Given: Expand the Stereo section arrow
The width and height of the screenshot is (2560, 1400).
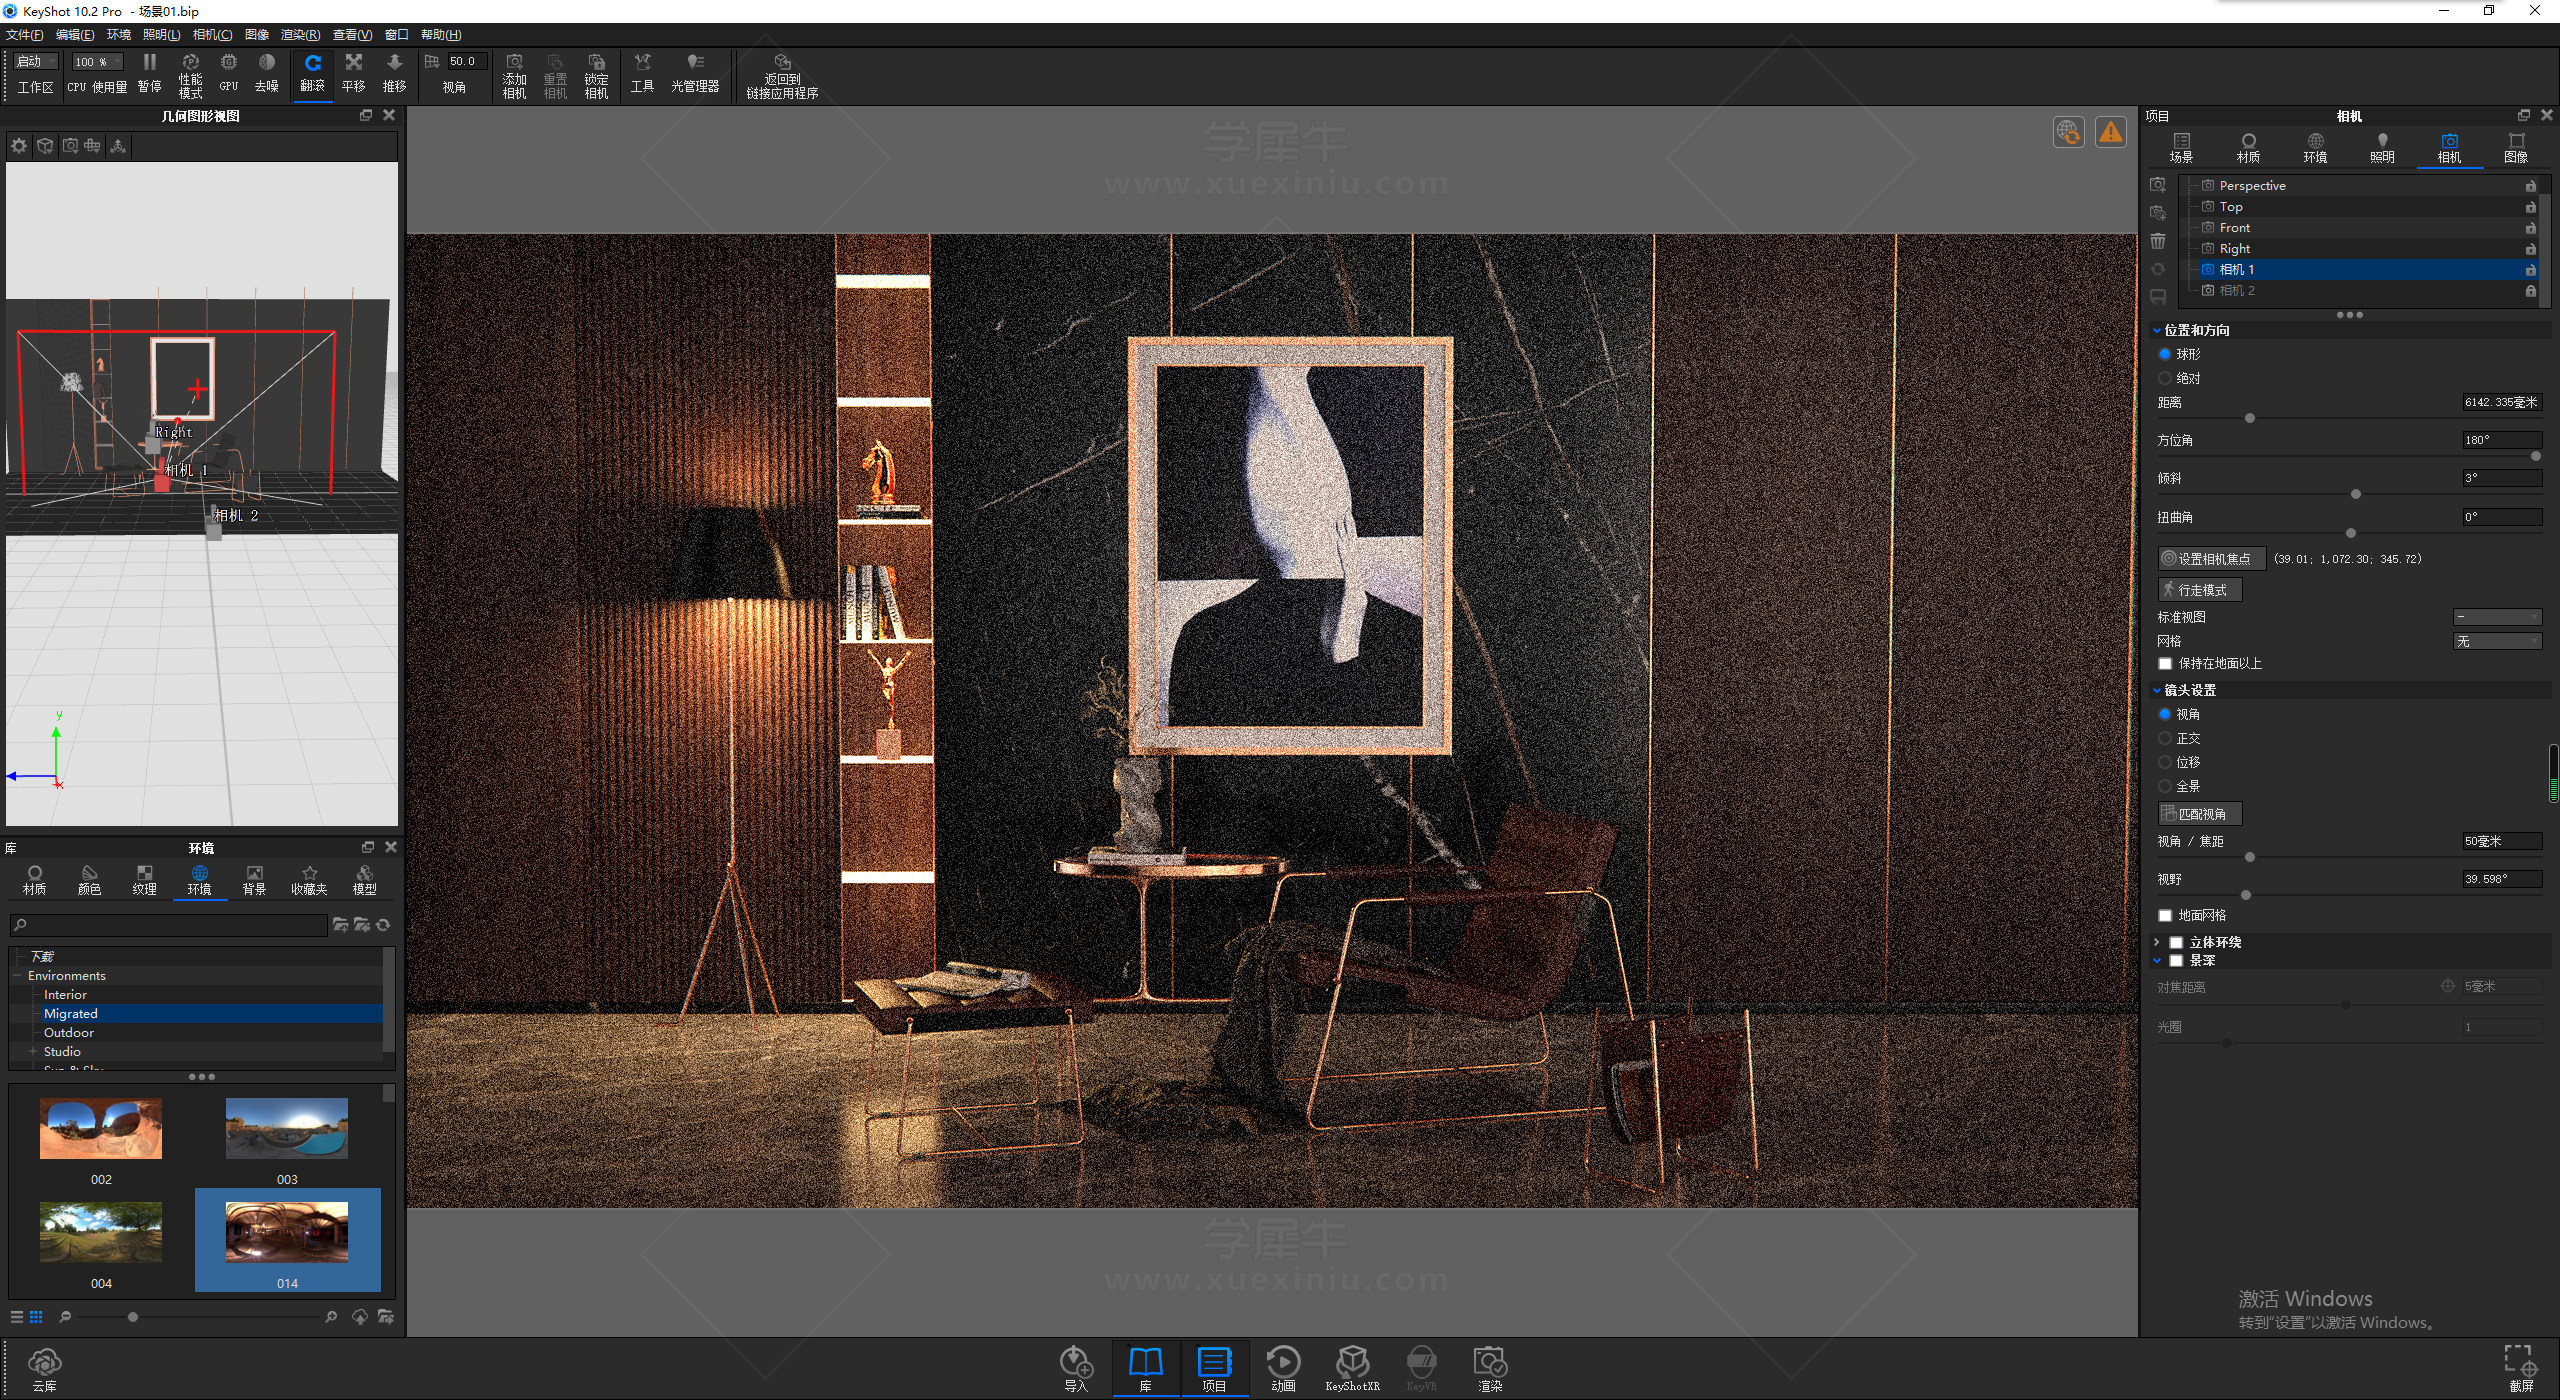Looking at the screenshot, I should [2157, 942].
